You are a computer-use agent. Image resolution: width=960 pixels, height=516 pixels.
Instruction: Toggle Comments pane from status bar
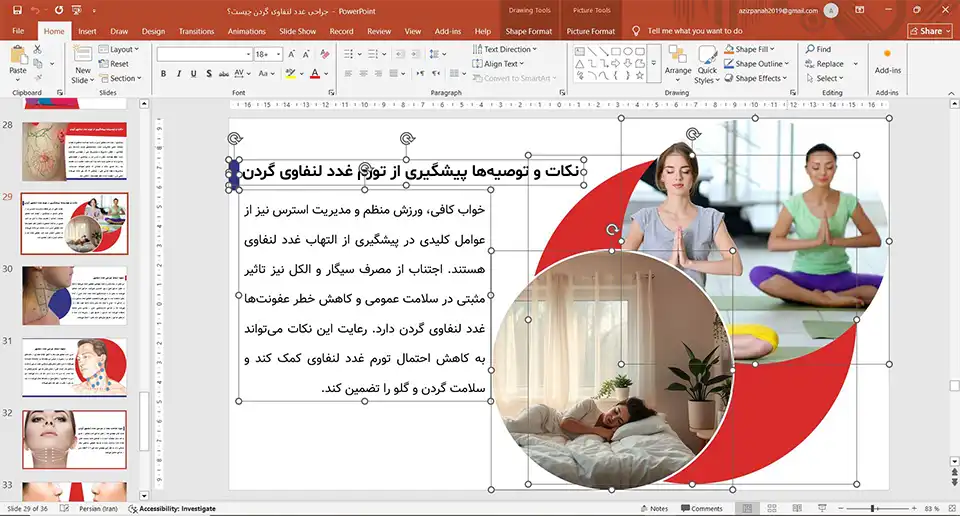[x=702, y=509]
